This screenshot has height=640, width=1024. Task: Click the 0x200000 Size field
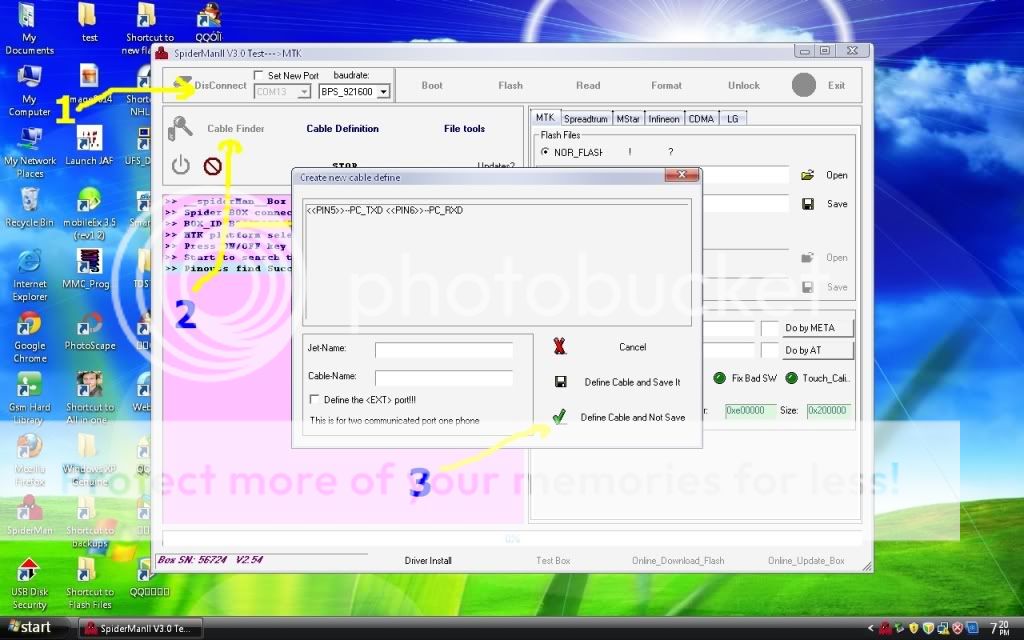click(x=828, y=411)
